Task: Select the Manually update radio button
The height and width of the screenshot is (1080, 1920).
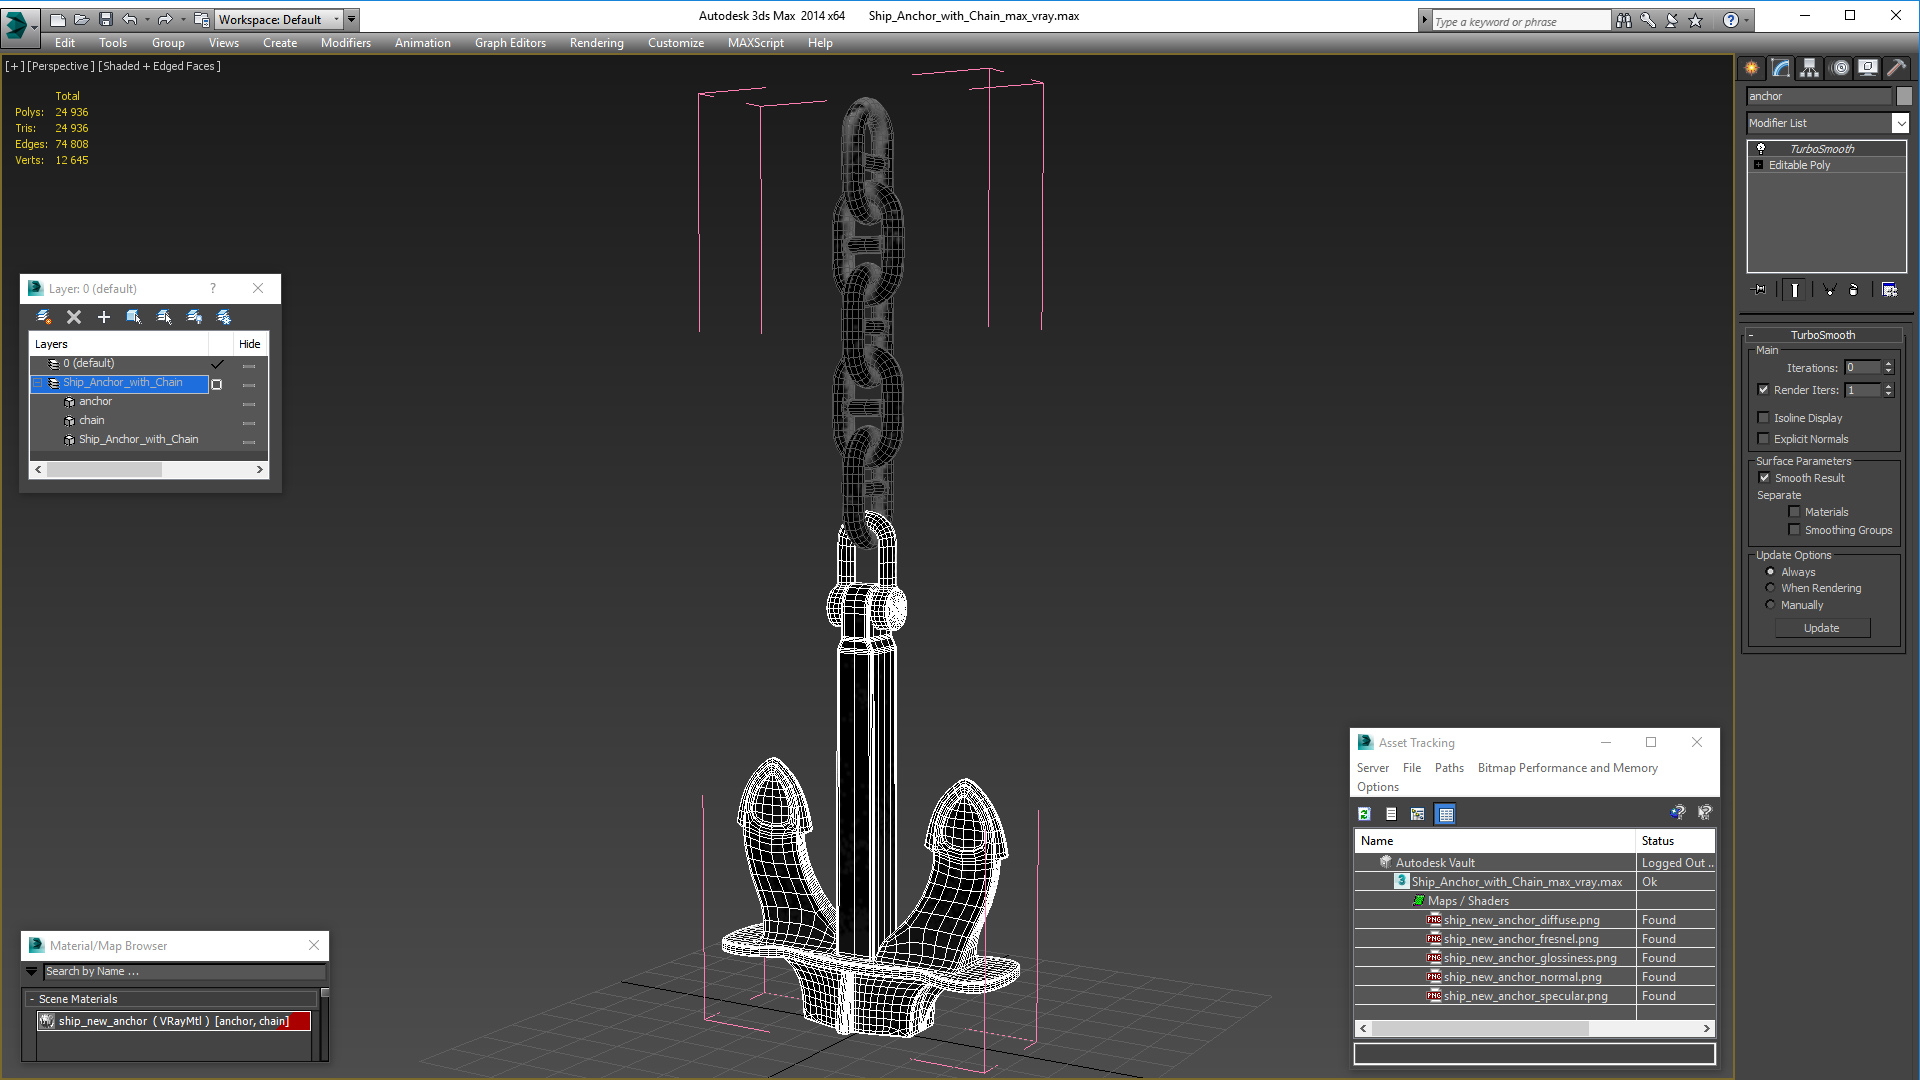Action: (1771, 605)
